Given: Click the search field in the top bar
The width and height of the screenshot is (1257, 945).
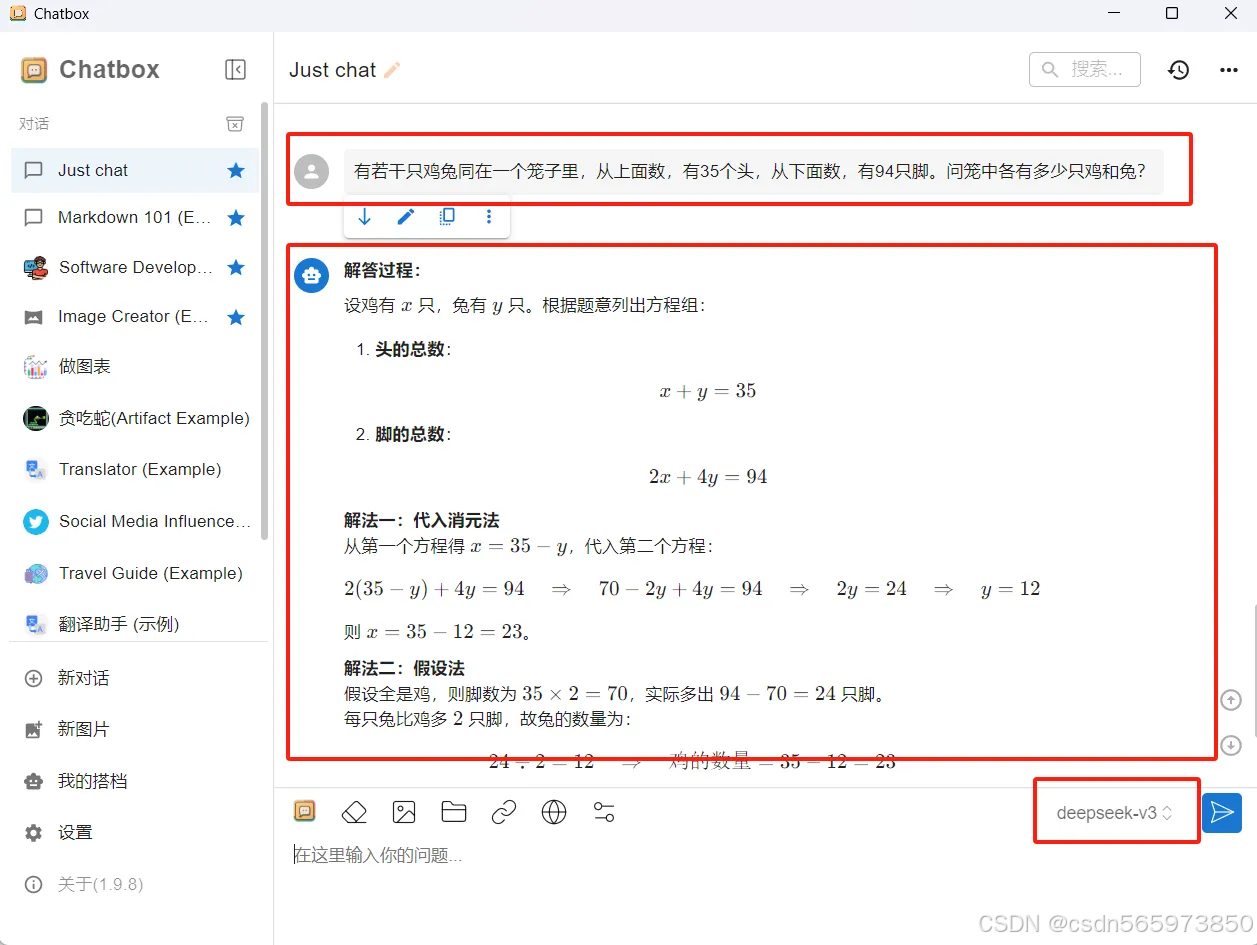Looking at the screenshot, I should click(1084, 70).
